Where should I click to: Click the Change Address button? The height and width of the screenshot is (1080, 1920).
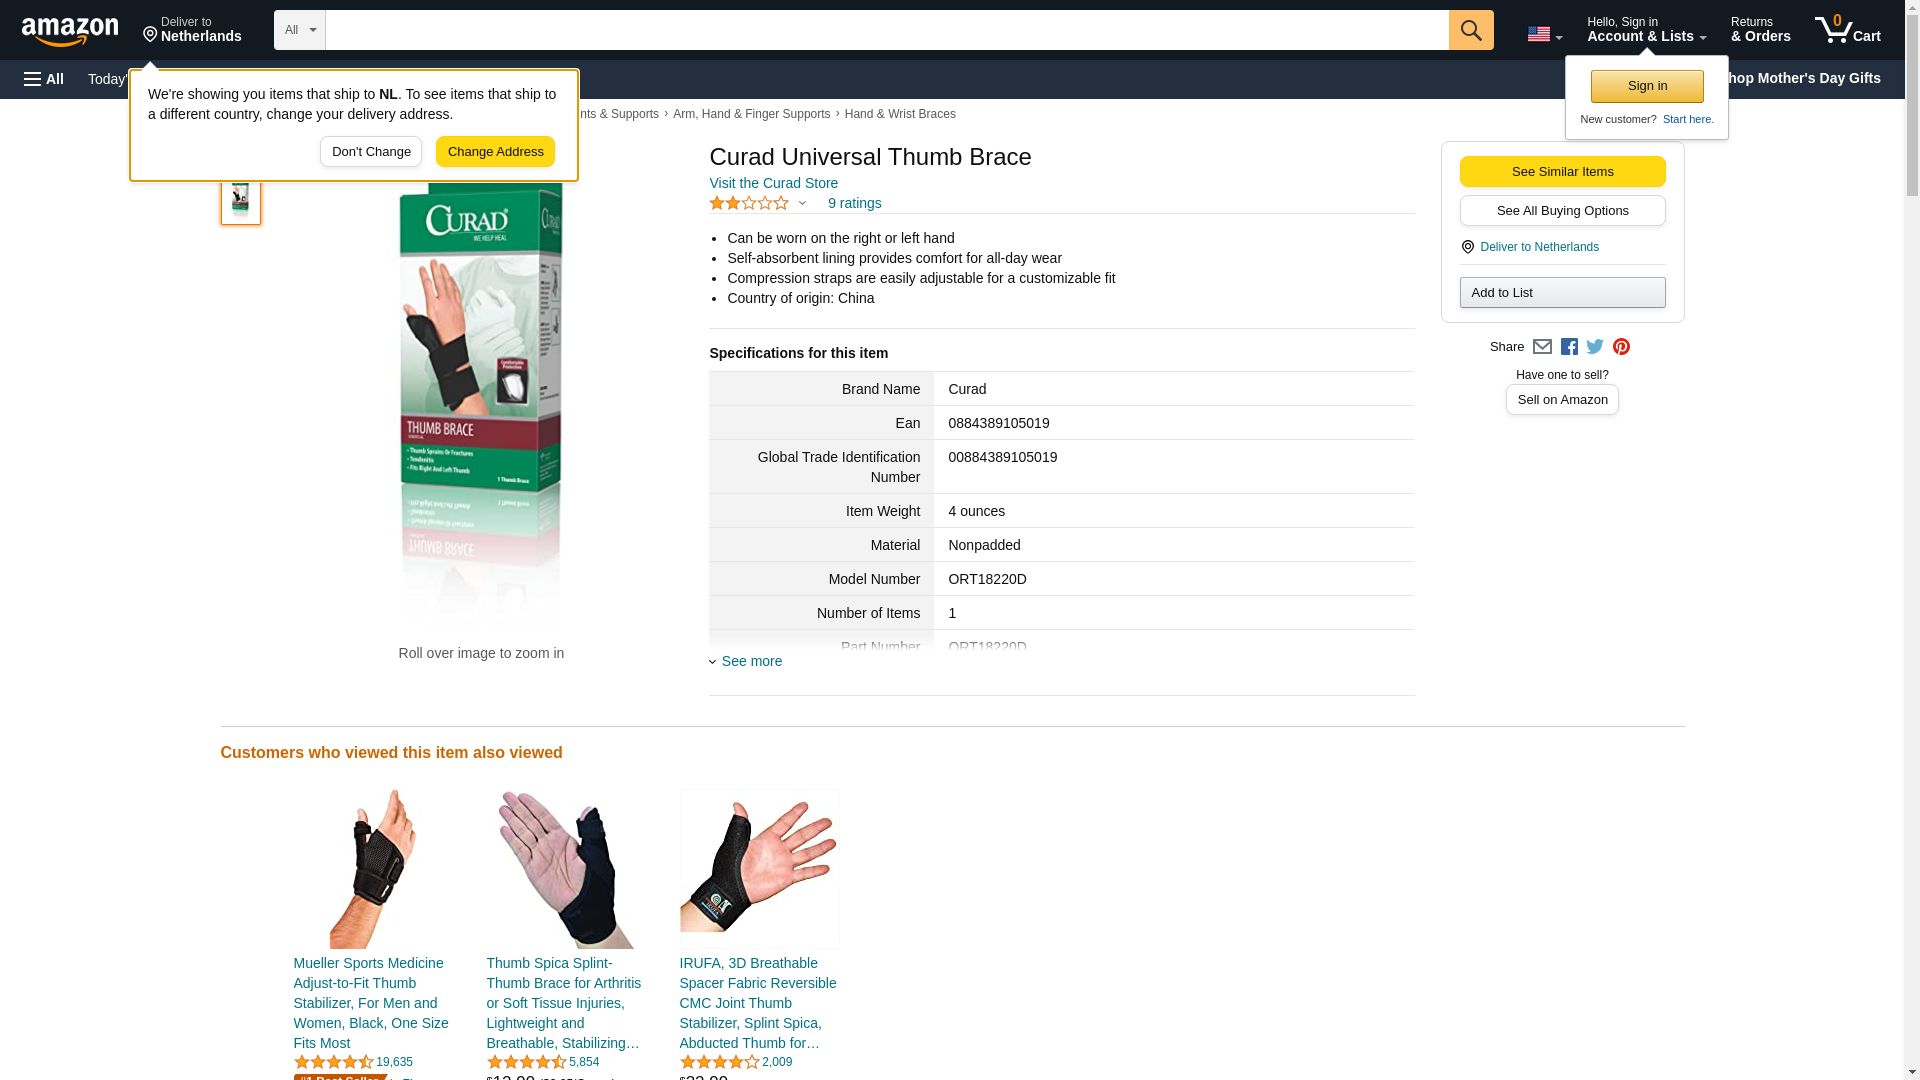[495, 152]
